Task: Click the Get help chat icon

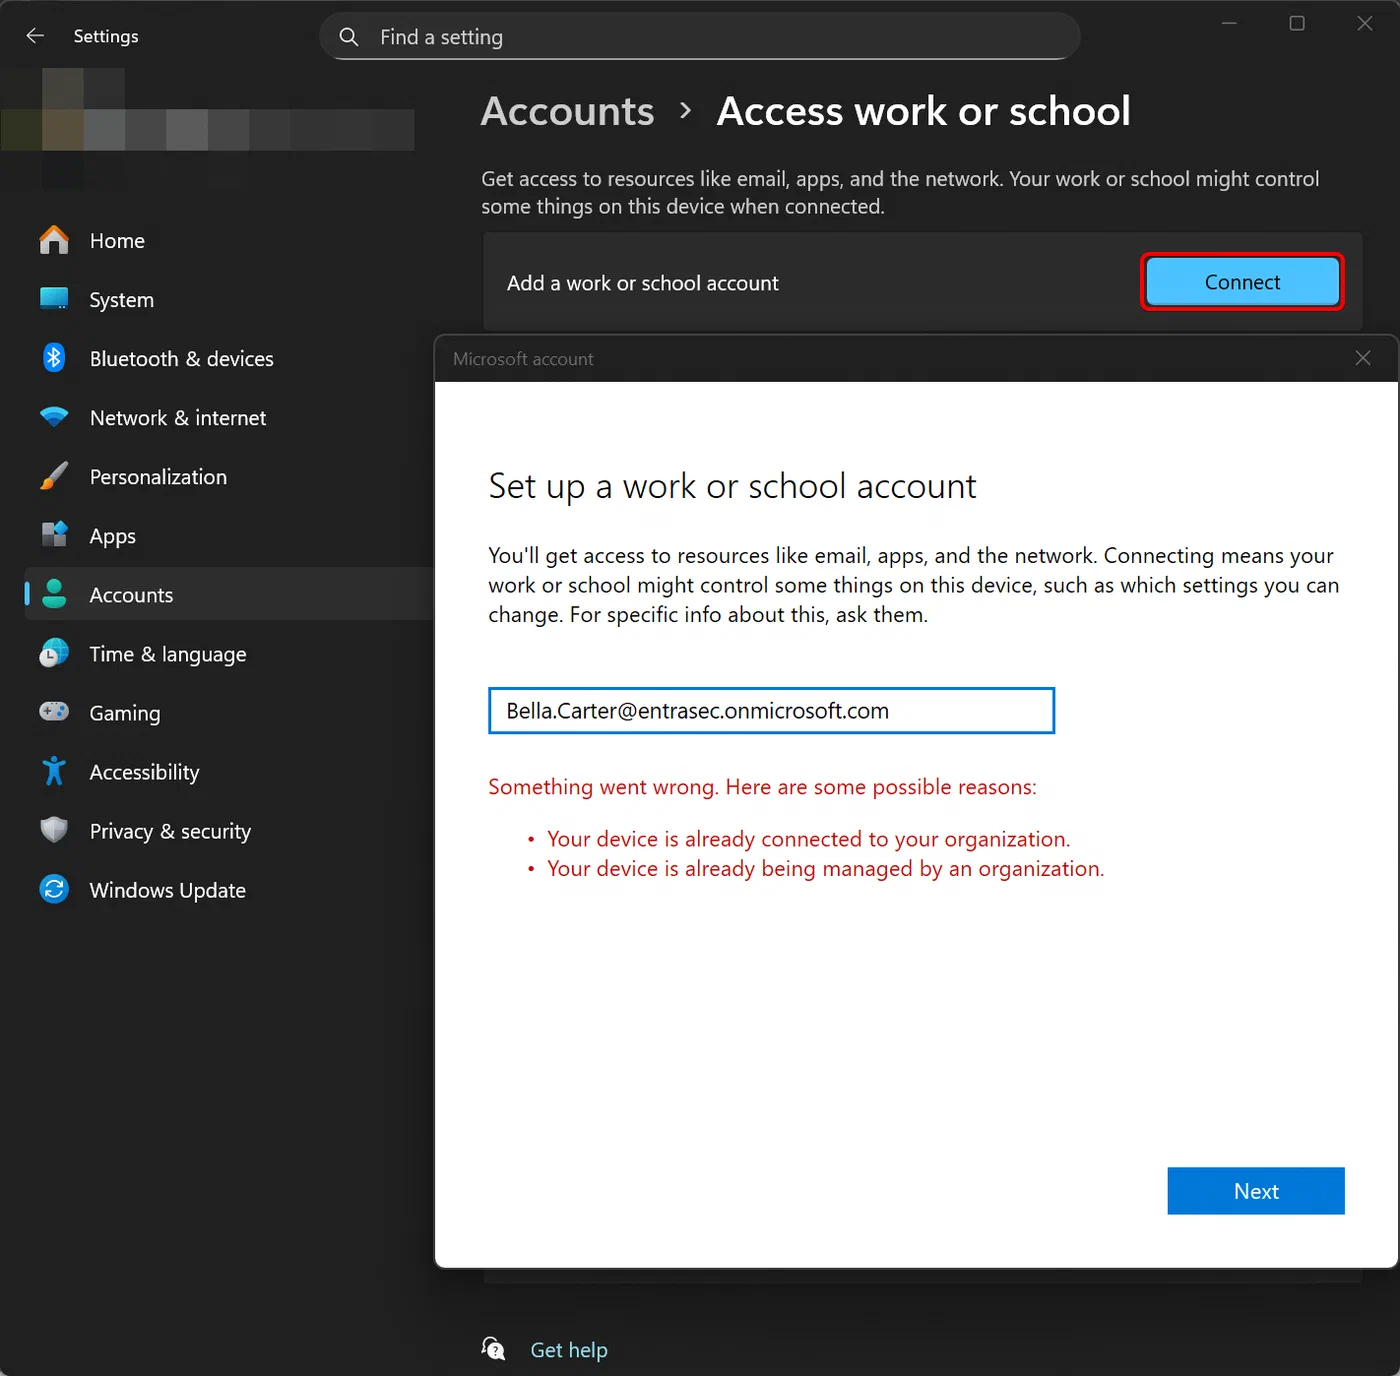Action: (x=493, y=1349)
